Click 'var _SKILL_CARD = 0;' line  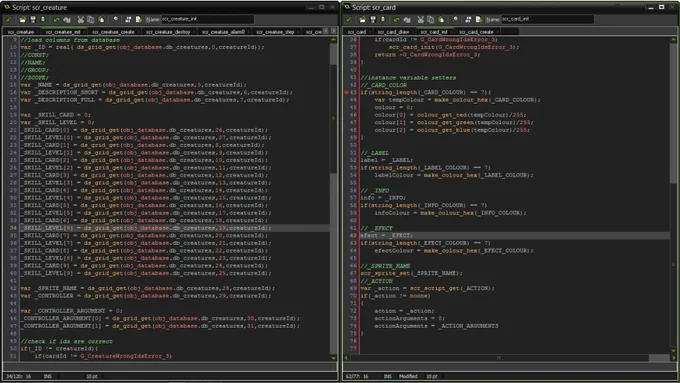[56, 115]
